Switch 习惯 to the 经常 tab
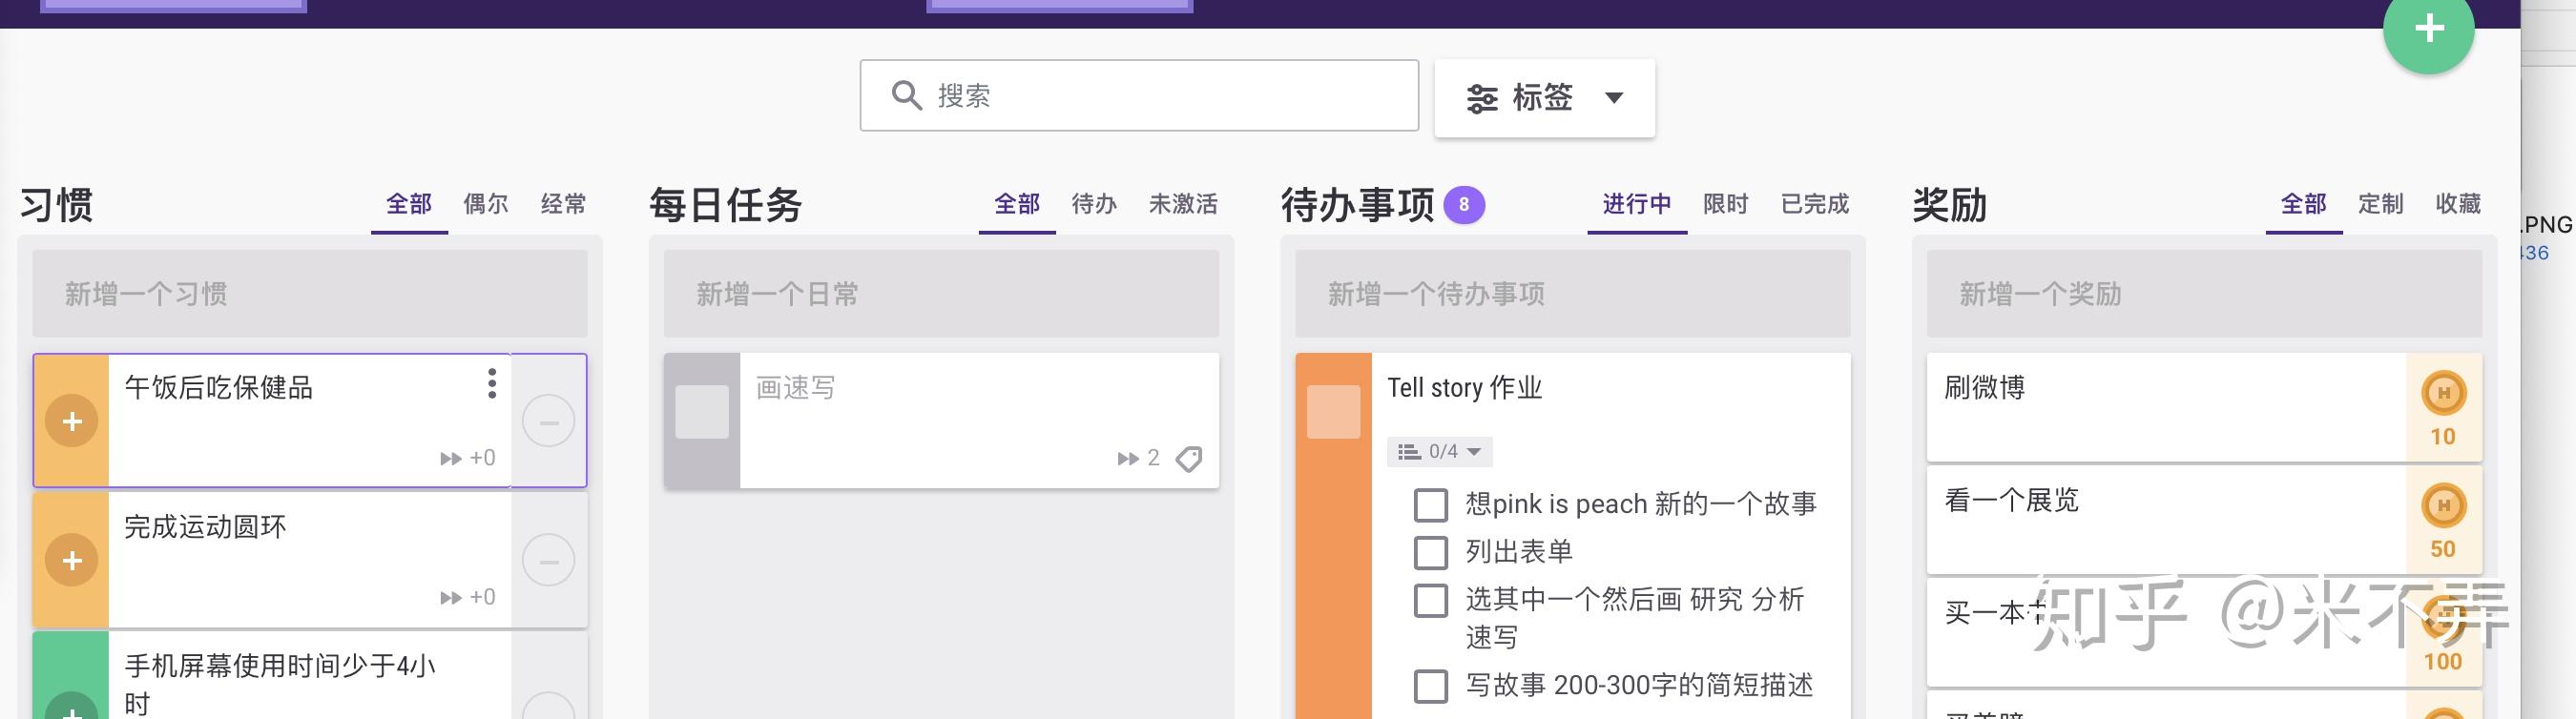The image size is (2576, 719). [563, 205]
